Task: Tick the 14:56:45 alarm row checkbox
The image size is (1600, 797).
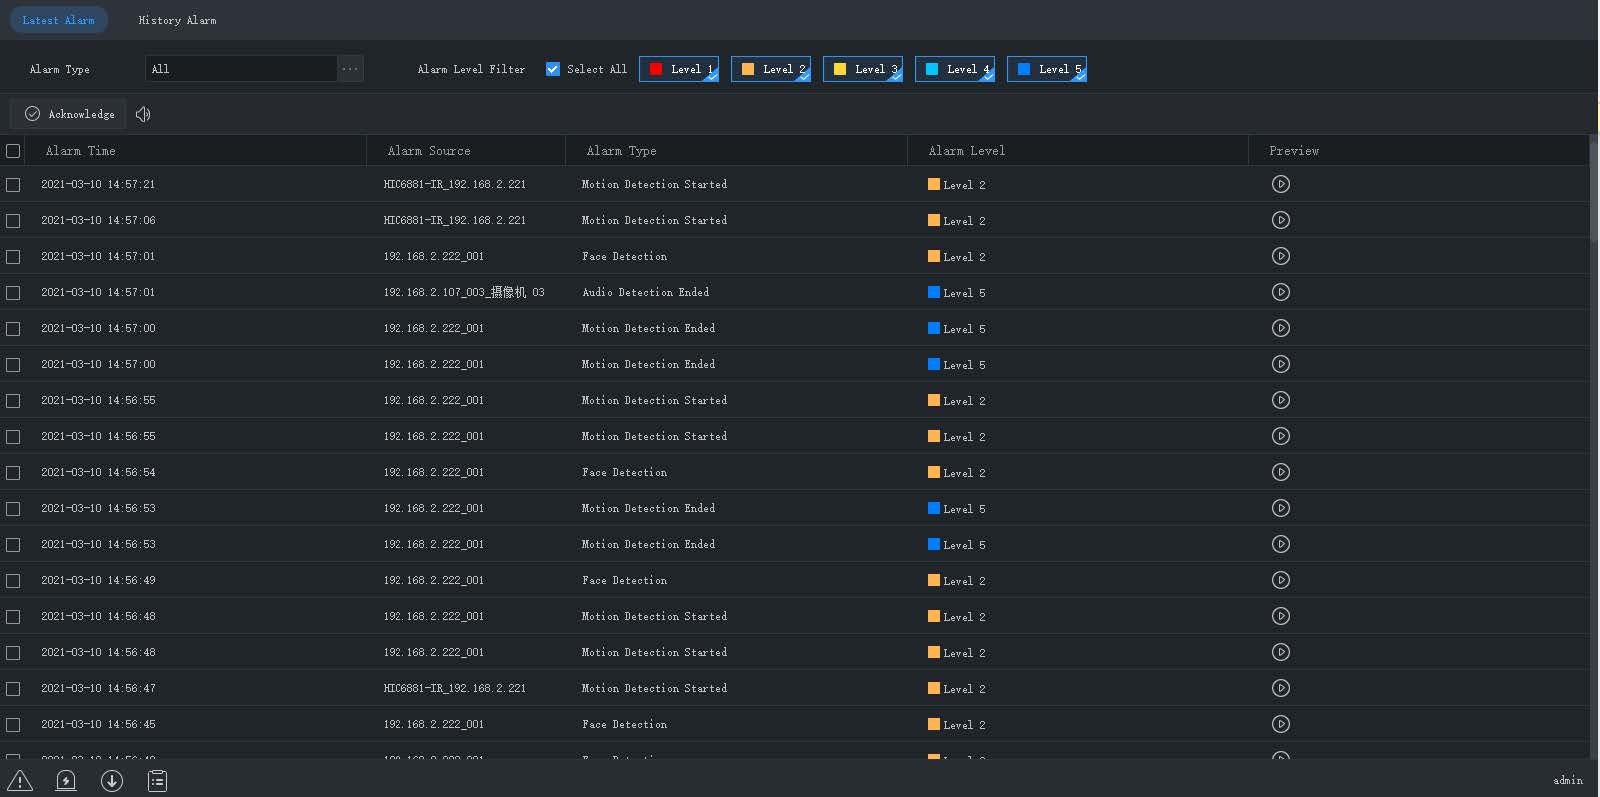Action: 13,725
